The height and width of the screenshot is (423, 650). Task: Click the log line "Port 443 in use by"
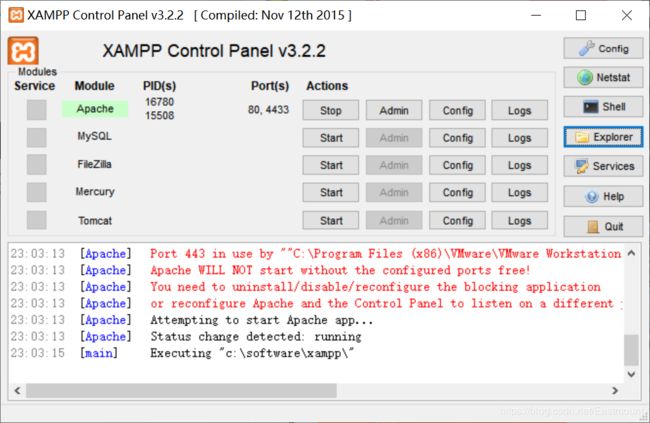point(386,253)
